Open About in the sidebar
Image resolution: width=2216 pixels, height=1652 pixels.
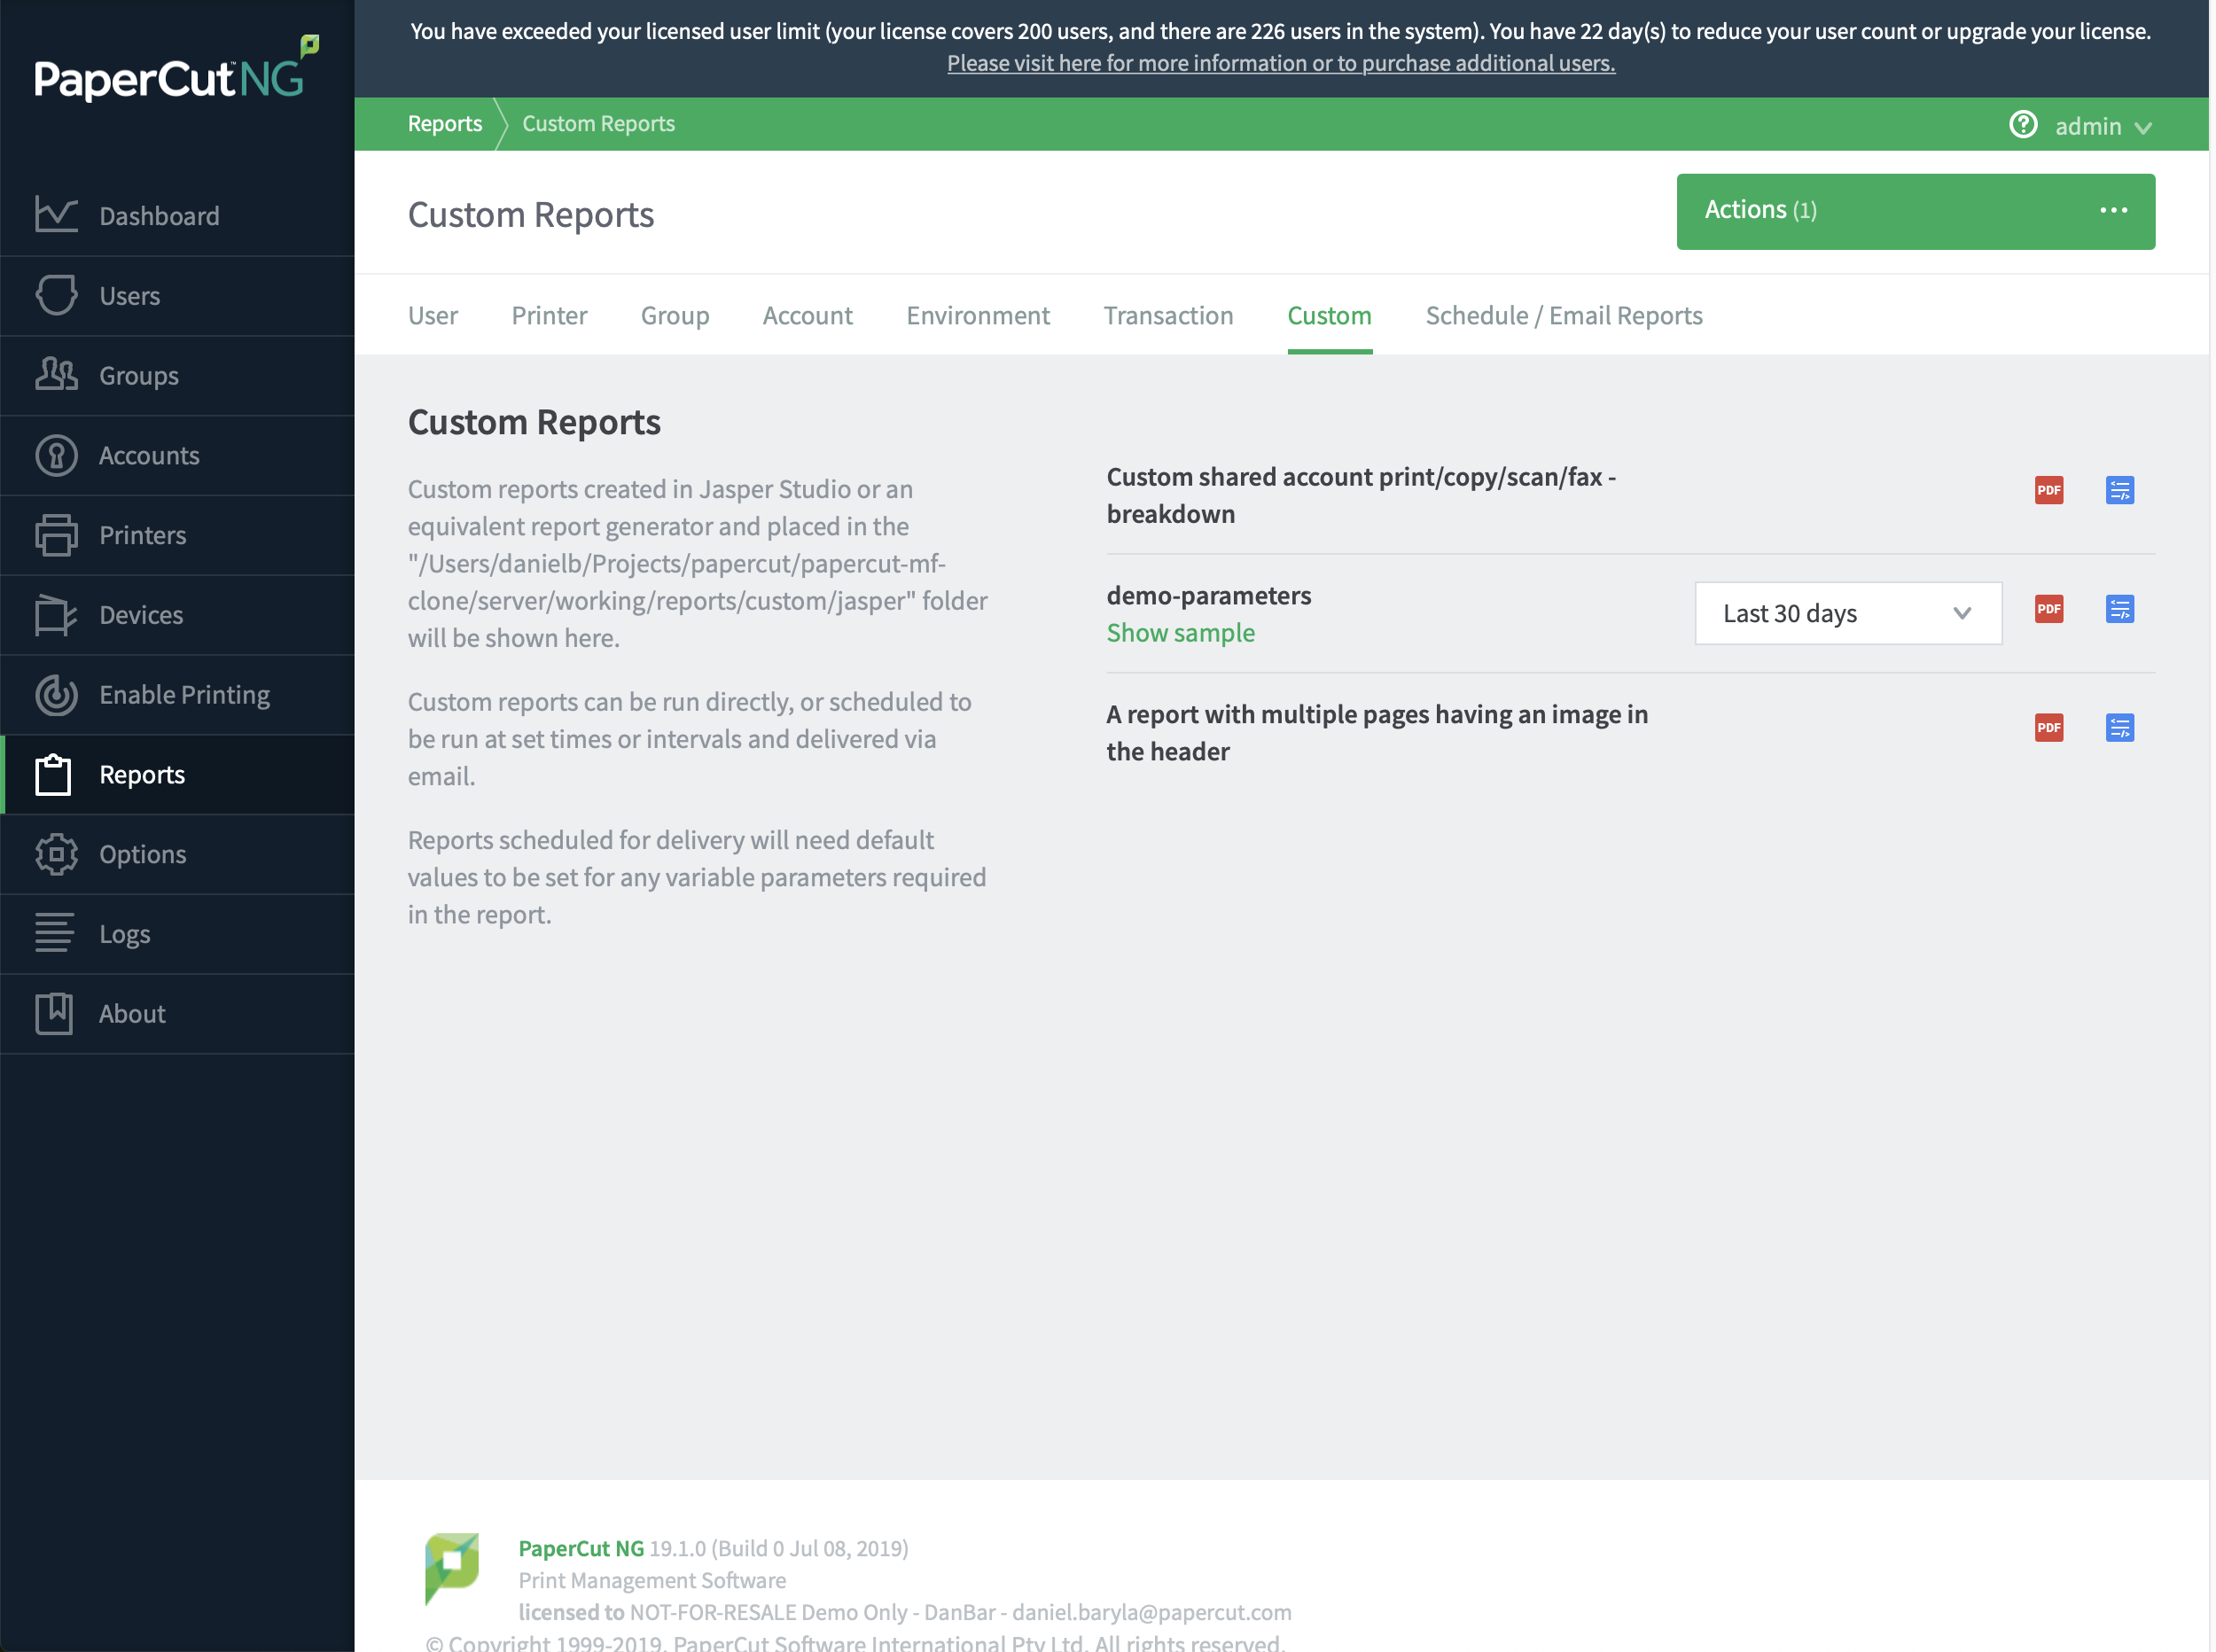click(177, 1014)
